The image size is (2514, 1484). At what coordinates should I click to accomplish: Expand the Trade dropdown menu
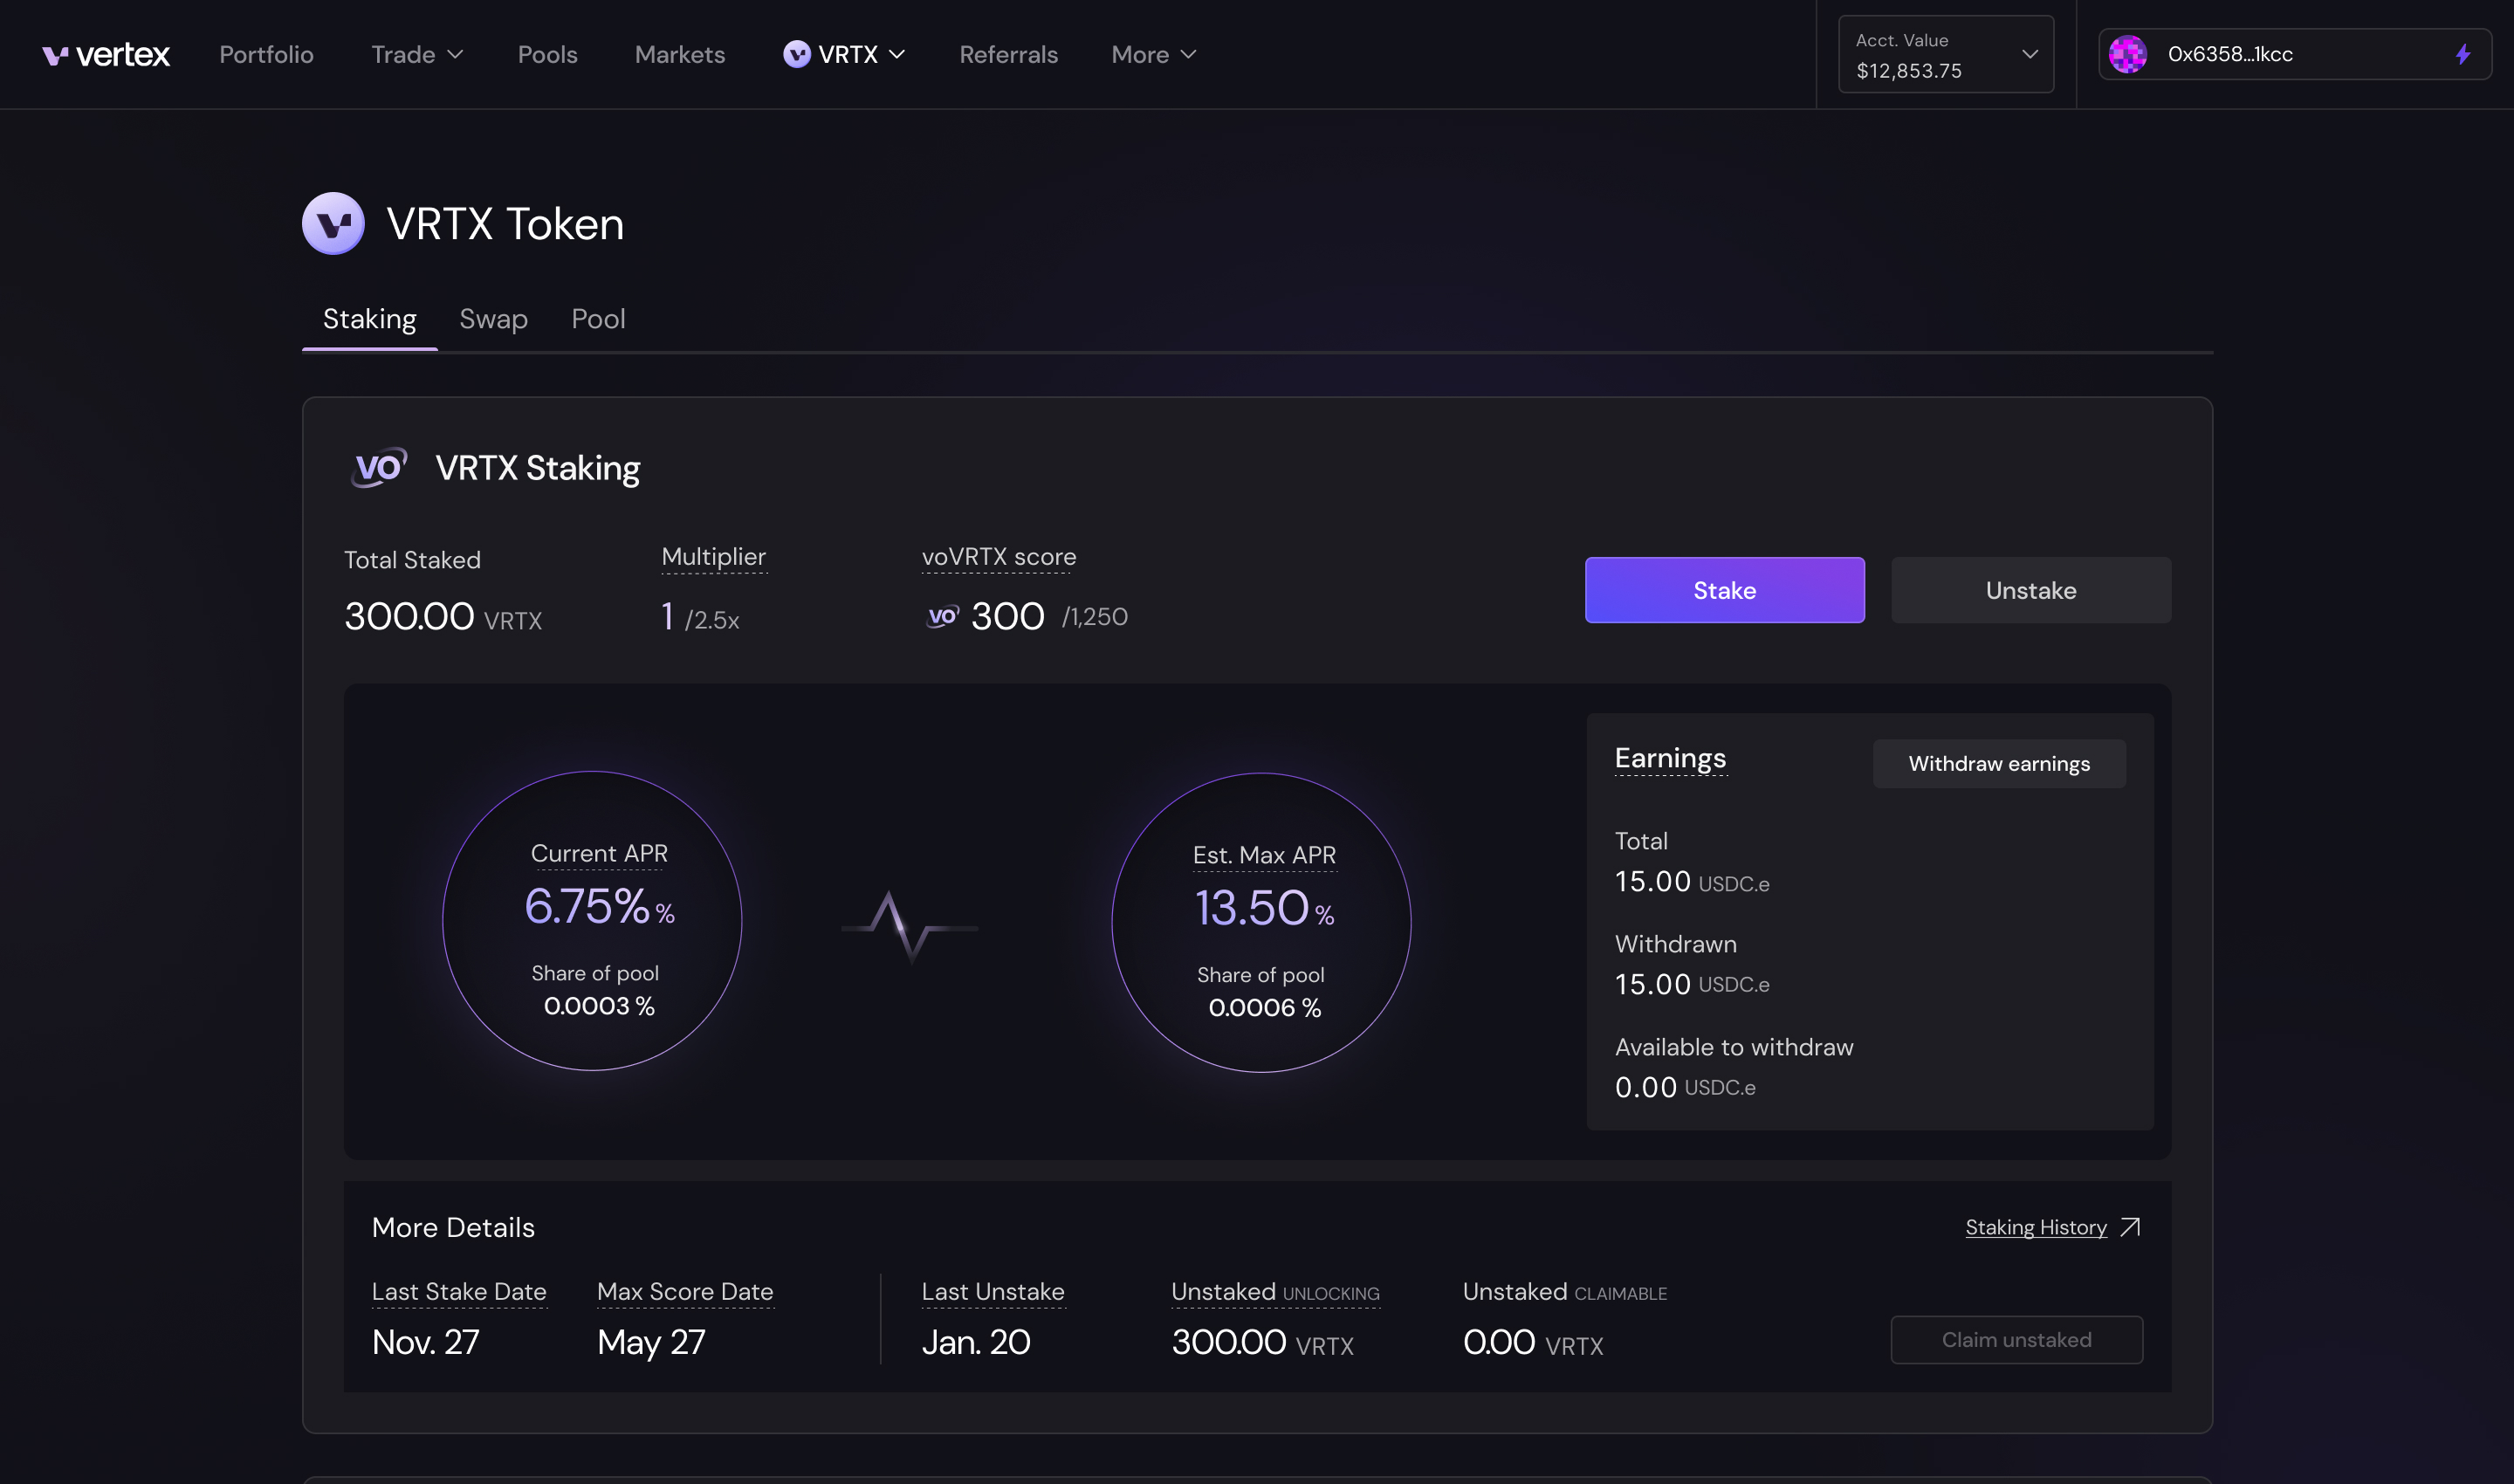coord(416,53)
